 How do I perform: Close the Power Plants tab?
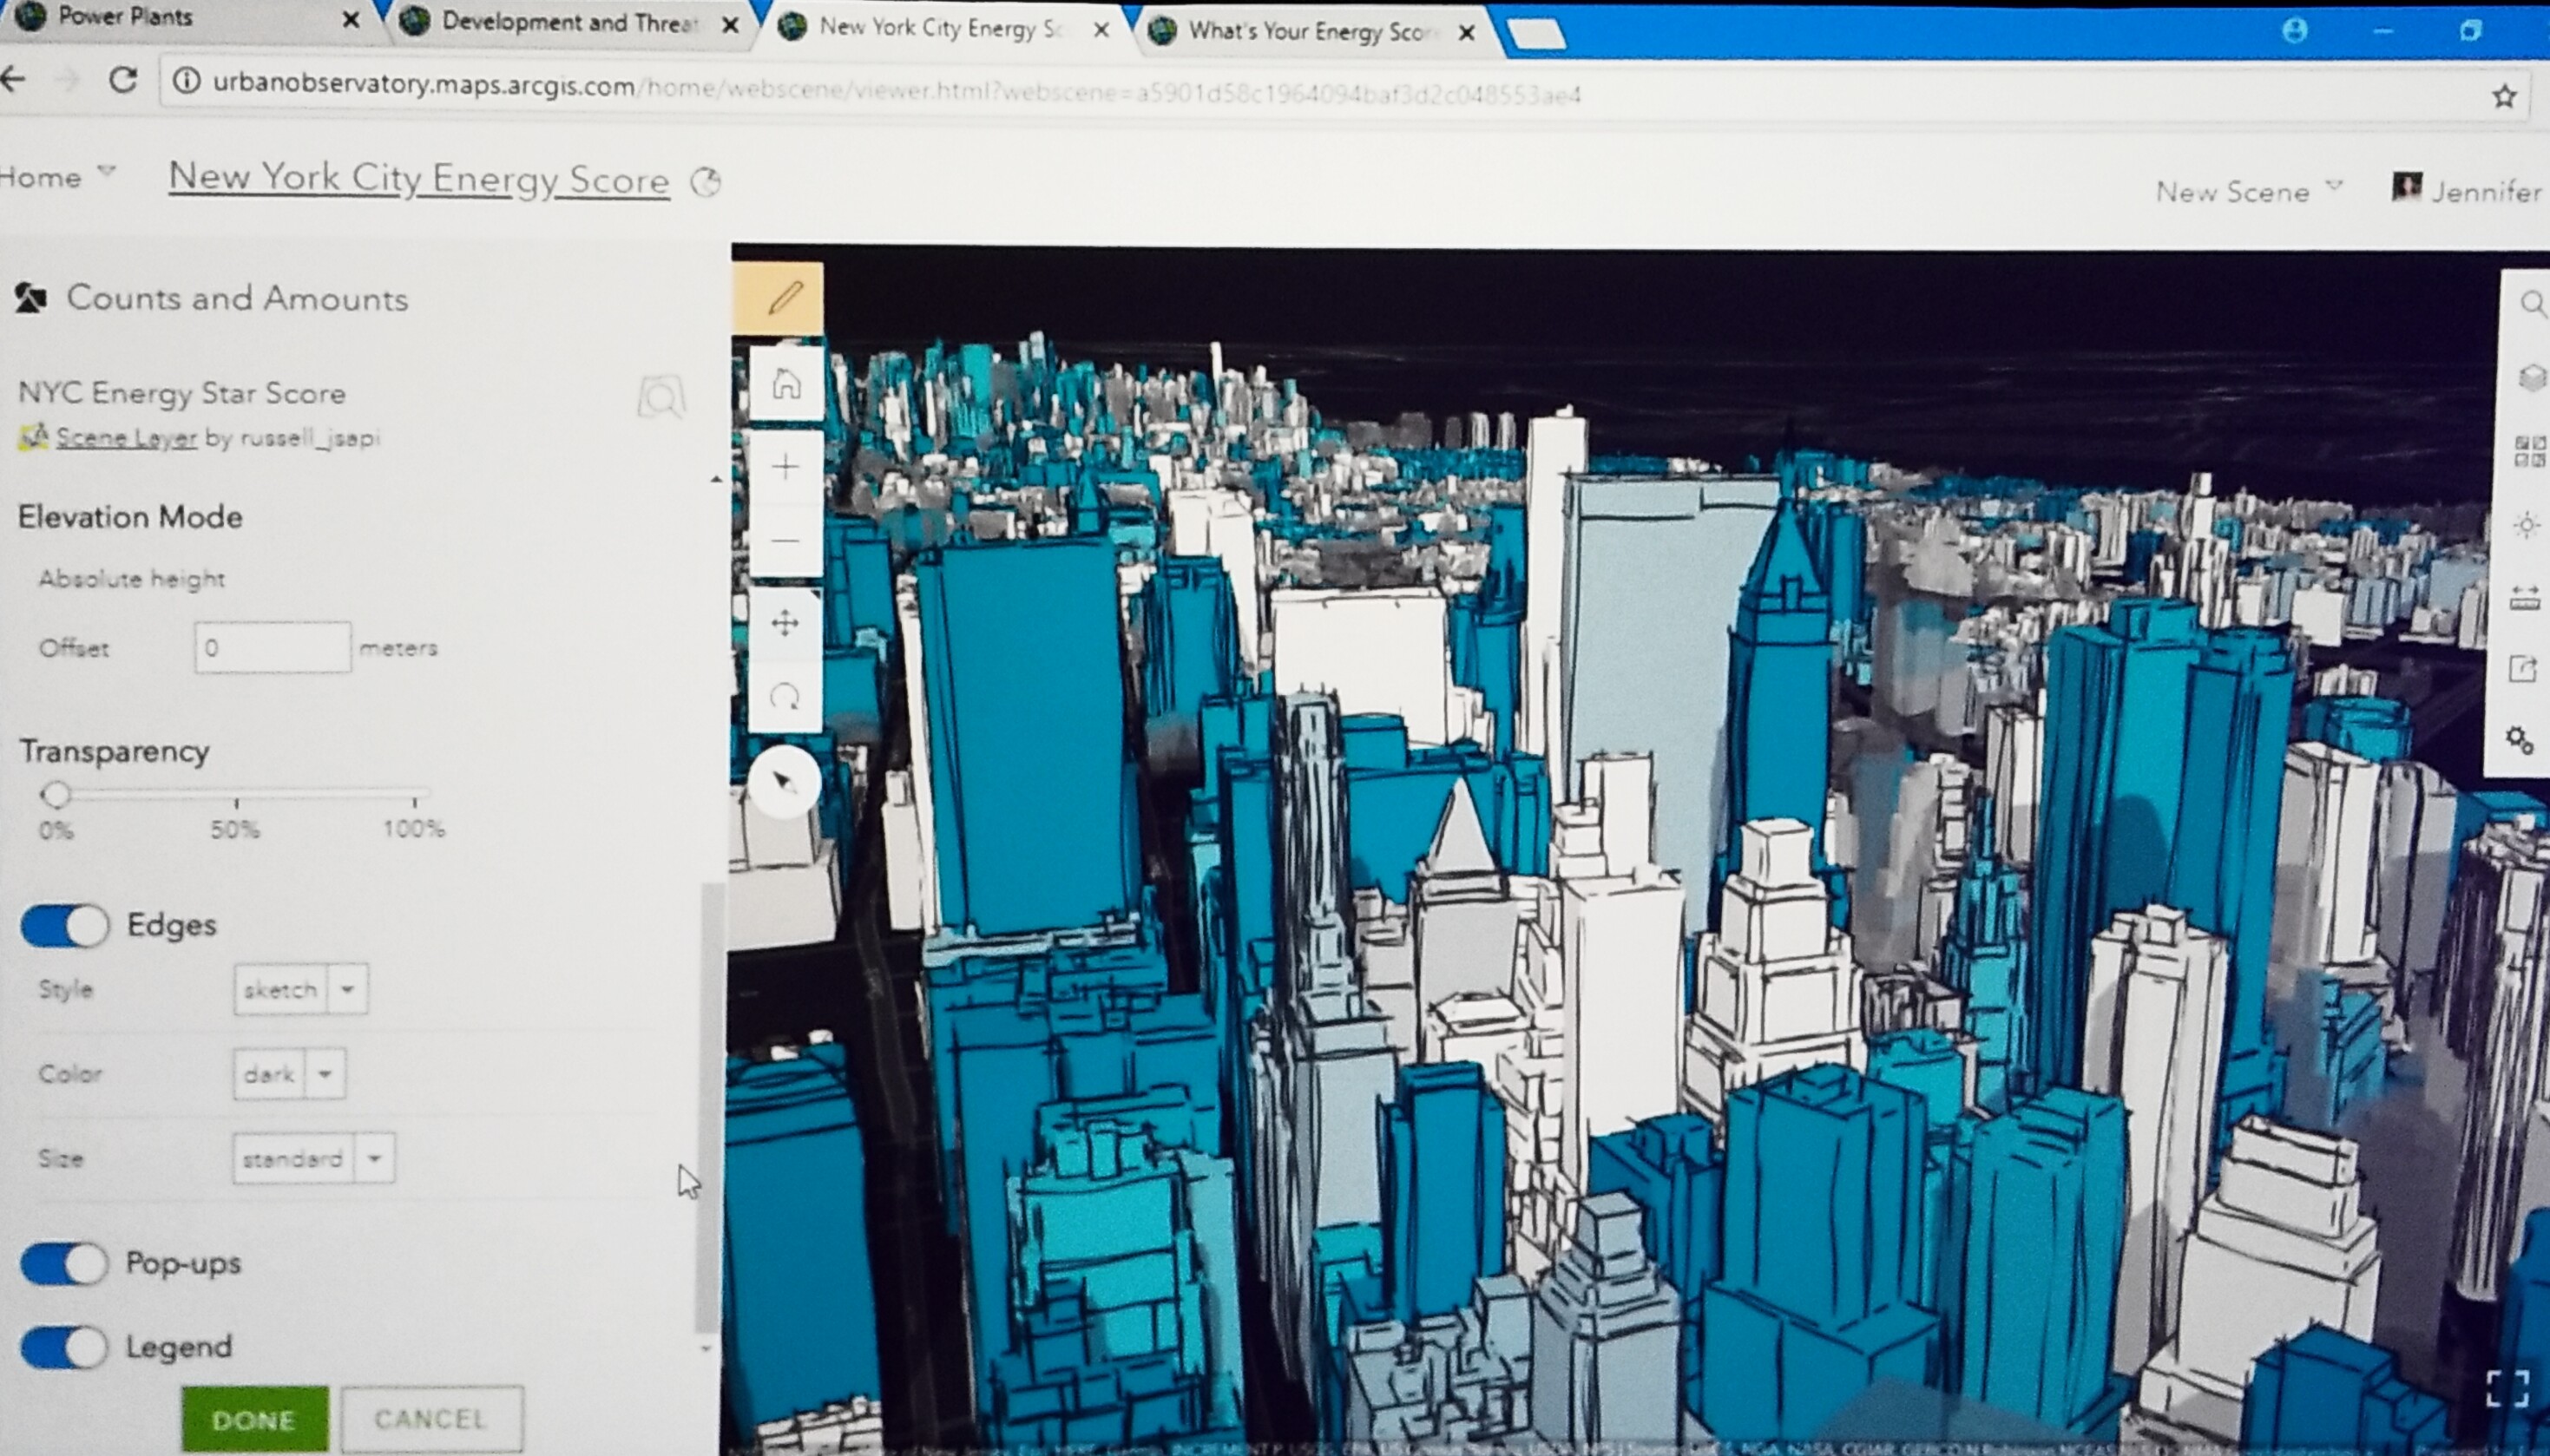click(x=350, y=20)
